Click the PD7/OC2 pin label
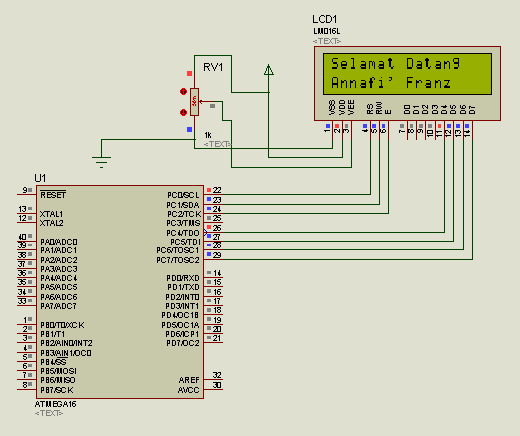The height and width of the screenshot is (436, 520). click(183, 343)
